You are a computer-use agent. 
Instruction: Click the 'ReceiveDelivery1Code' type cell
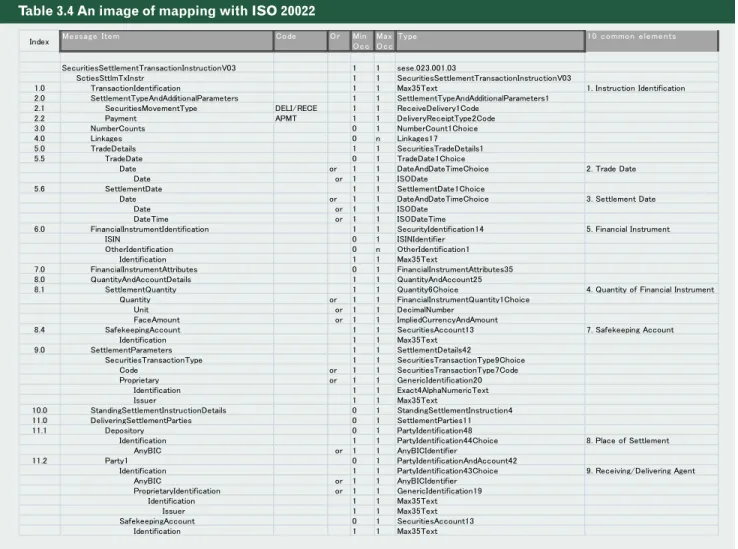pos(438,108)
